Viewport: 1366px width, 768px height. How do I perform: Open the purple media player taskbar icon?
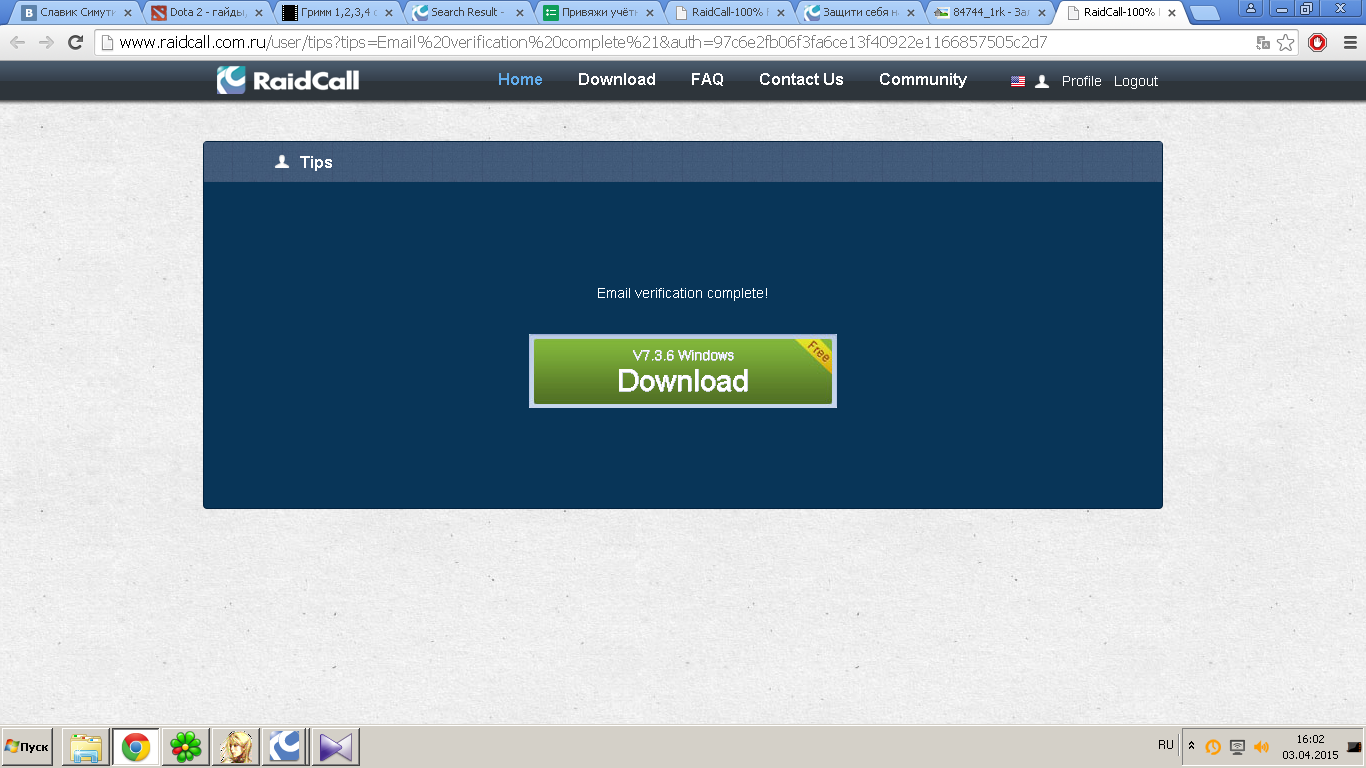[x=335, y=747]
